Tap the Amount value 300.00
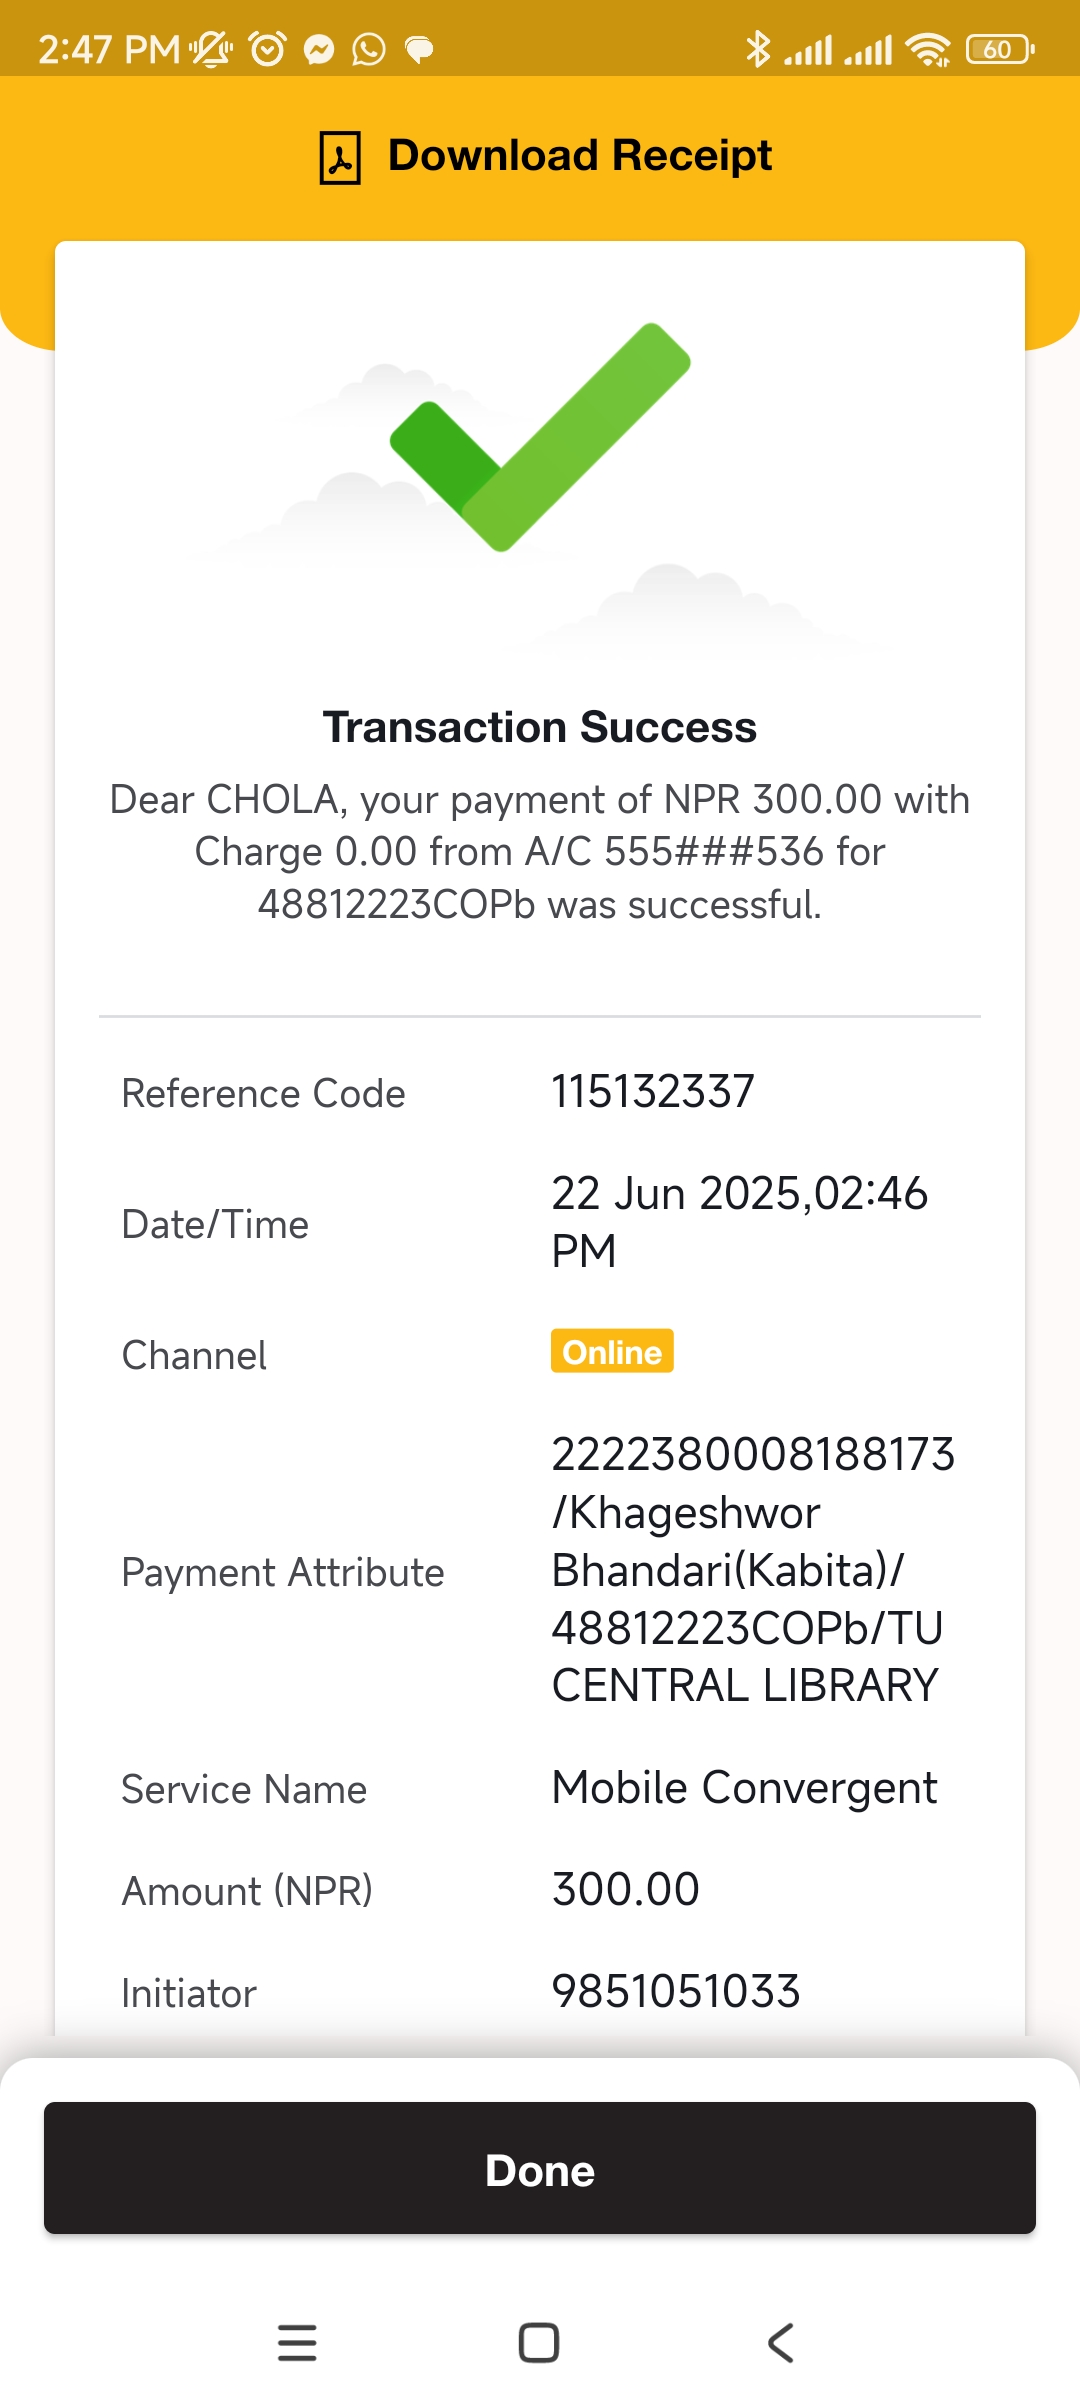 pyautogui.click(x=626, y=1889)
